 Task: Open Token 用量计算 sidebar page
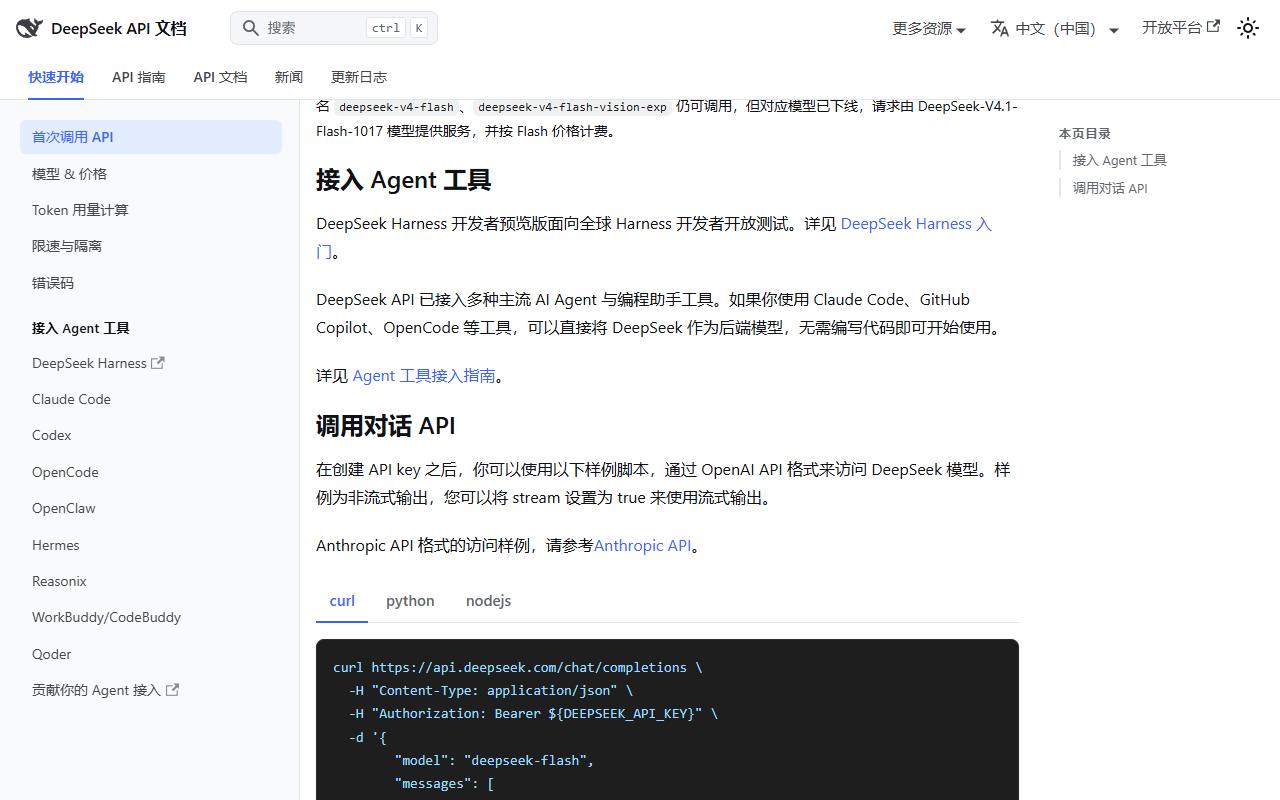coord(151,210)
